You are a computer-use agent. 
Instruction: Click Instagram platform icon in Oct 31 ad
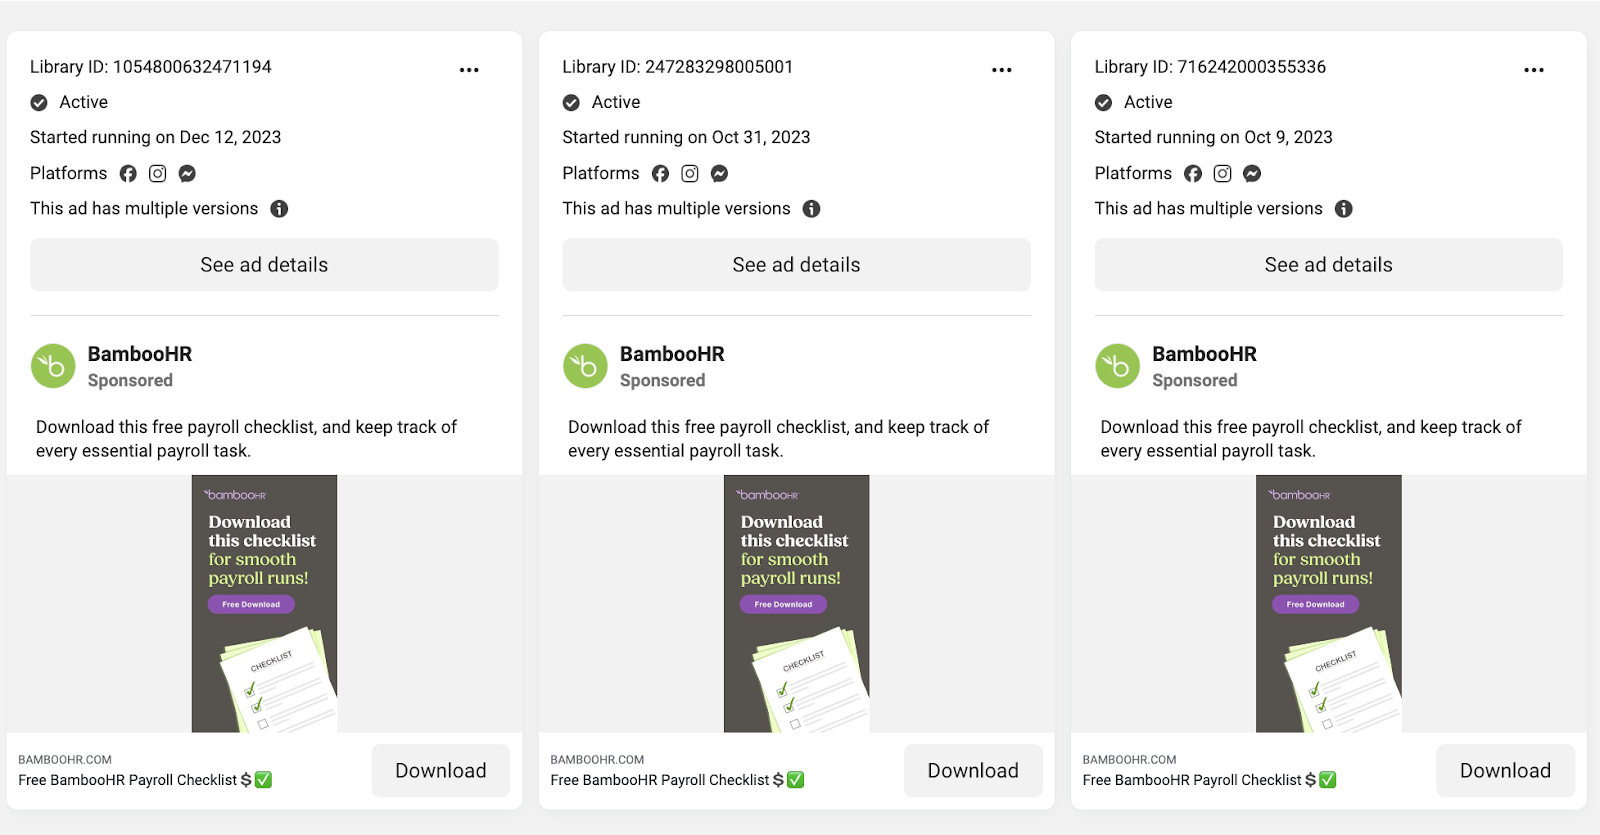tap(690, 174)
